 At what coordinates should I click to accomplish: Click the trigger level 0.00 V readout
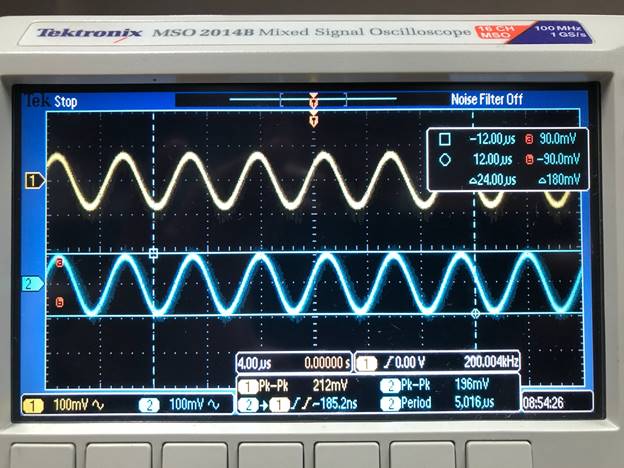click(405, 362)
